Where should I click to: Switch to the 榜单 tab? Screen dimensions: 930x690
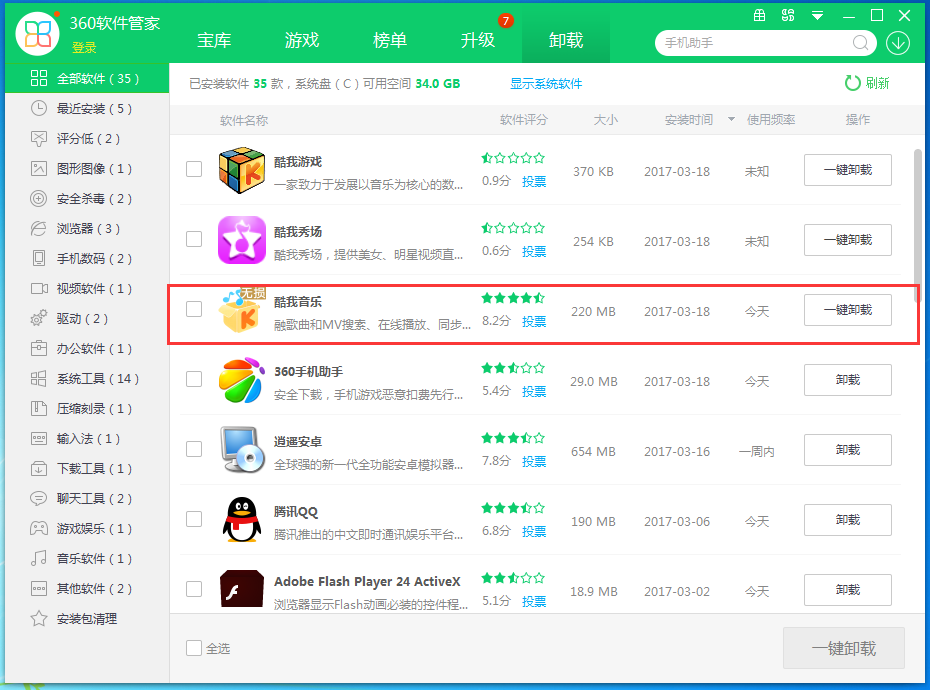click(x=390, y=40)
